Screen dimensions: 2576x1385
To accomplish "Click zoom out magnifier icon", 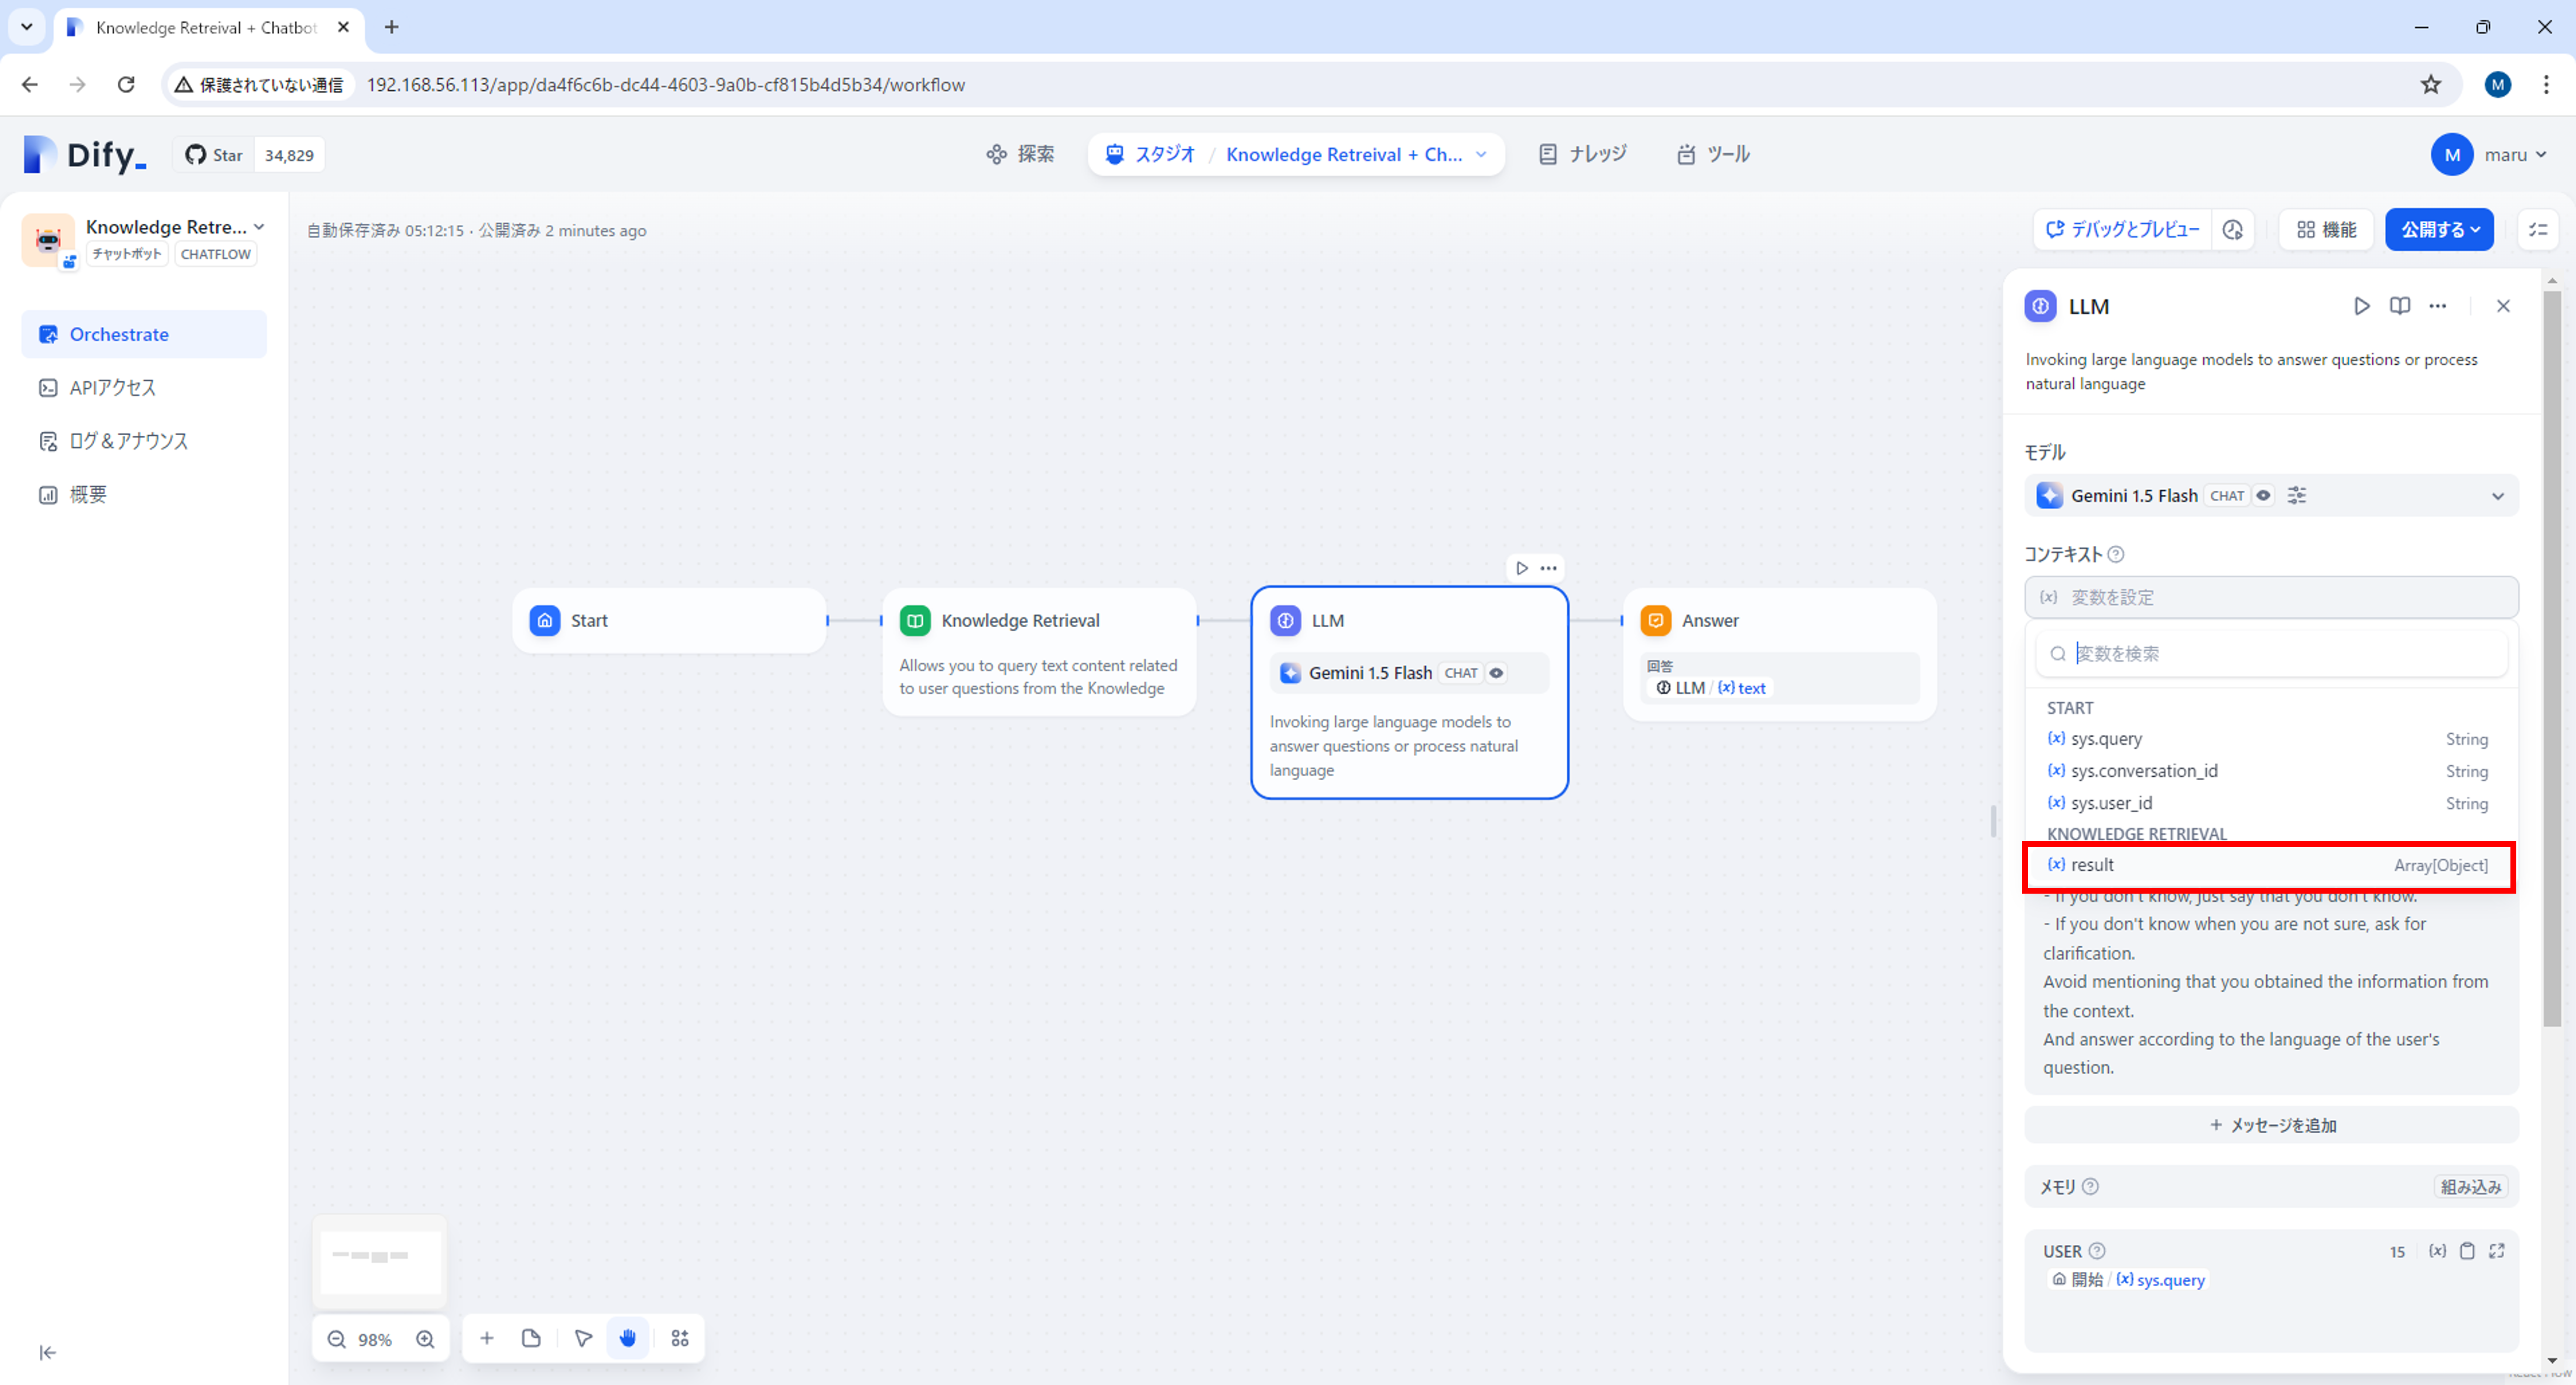I will tap(337, 1339).
